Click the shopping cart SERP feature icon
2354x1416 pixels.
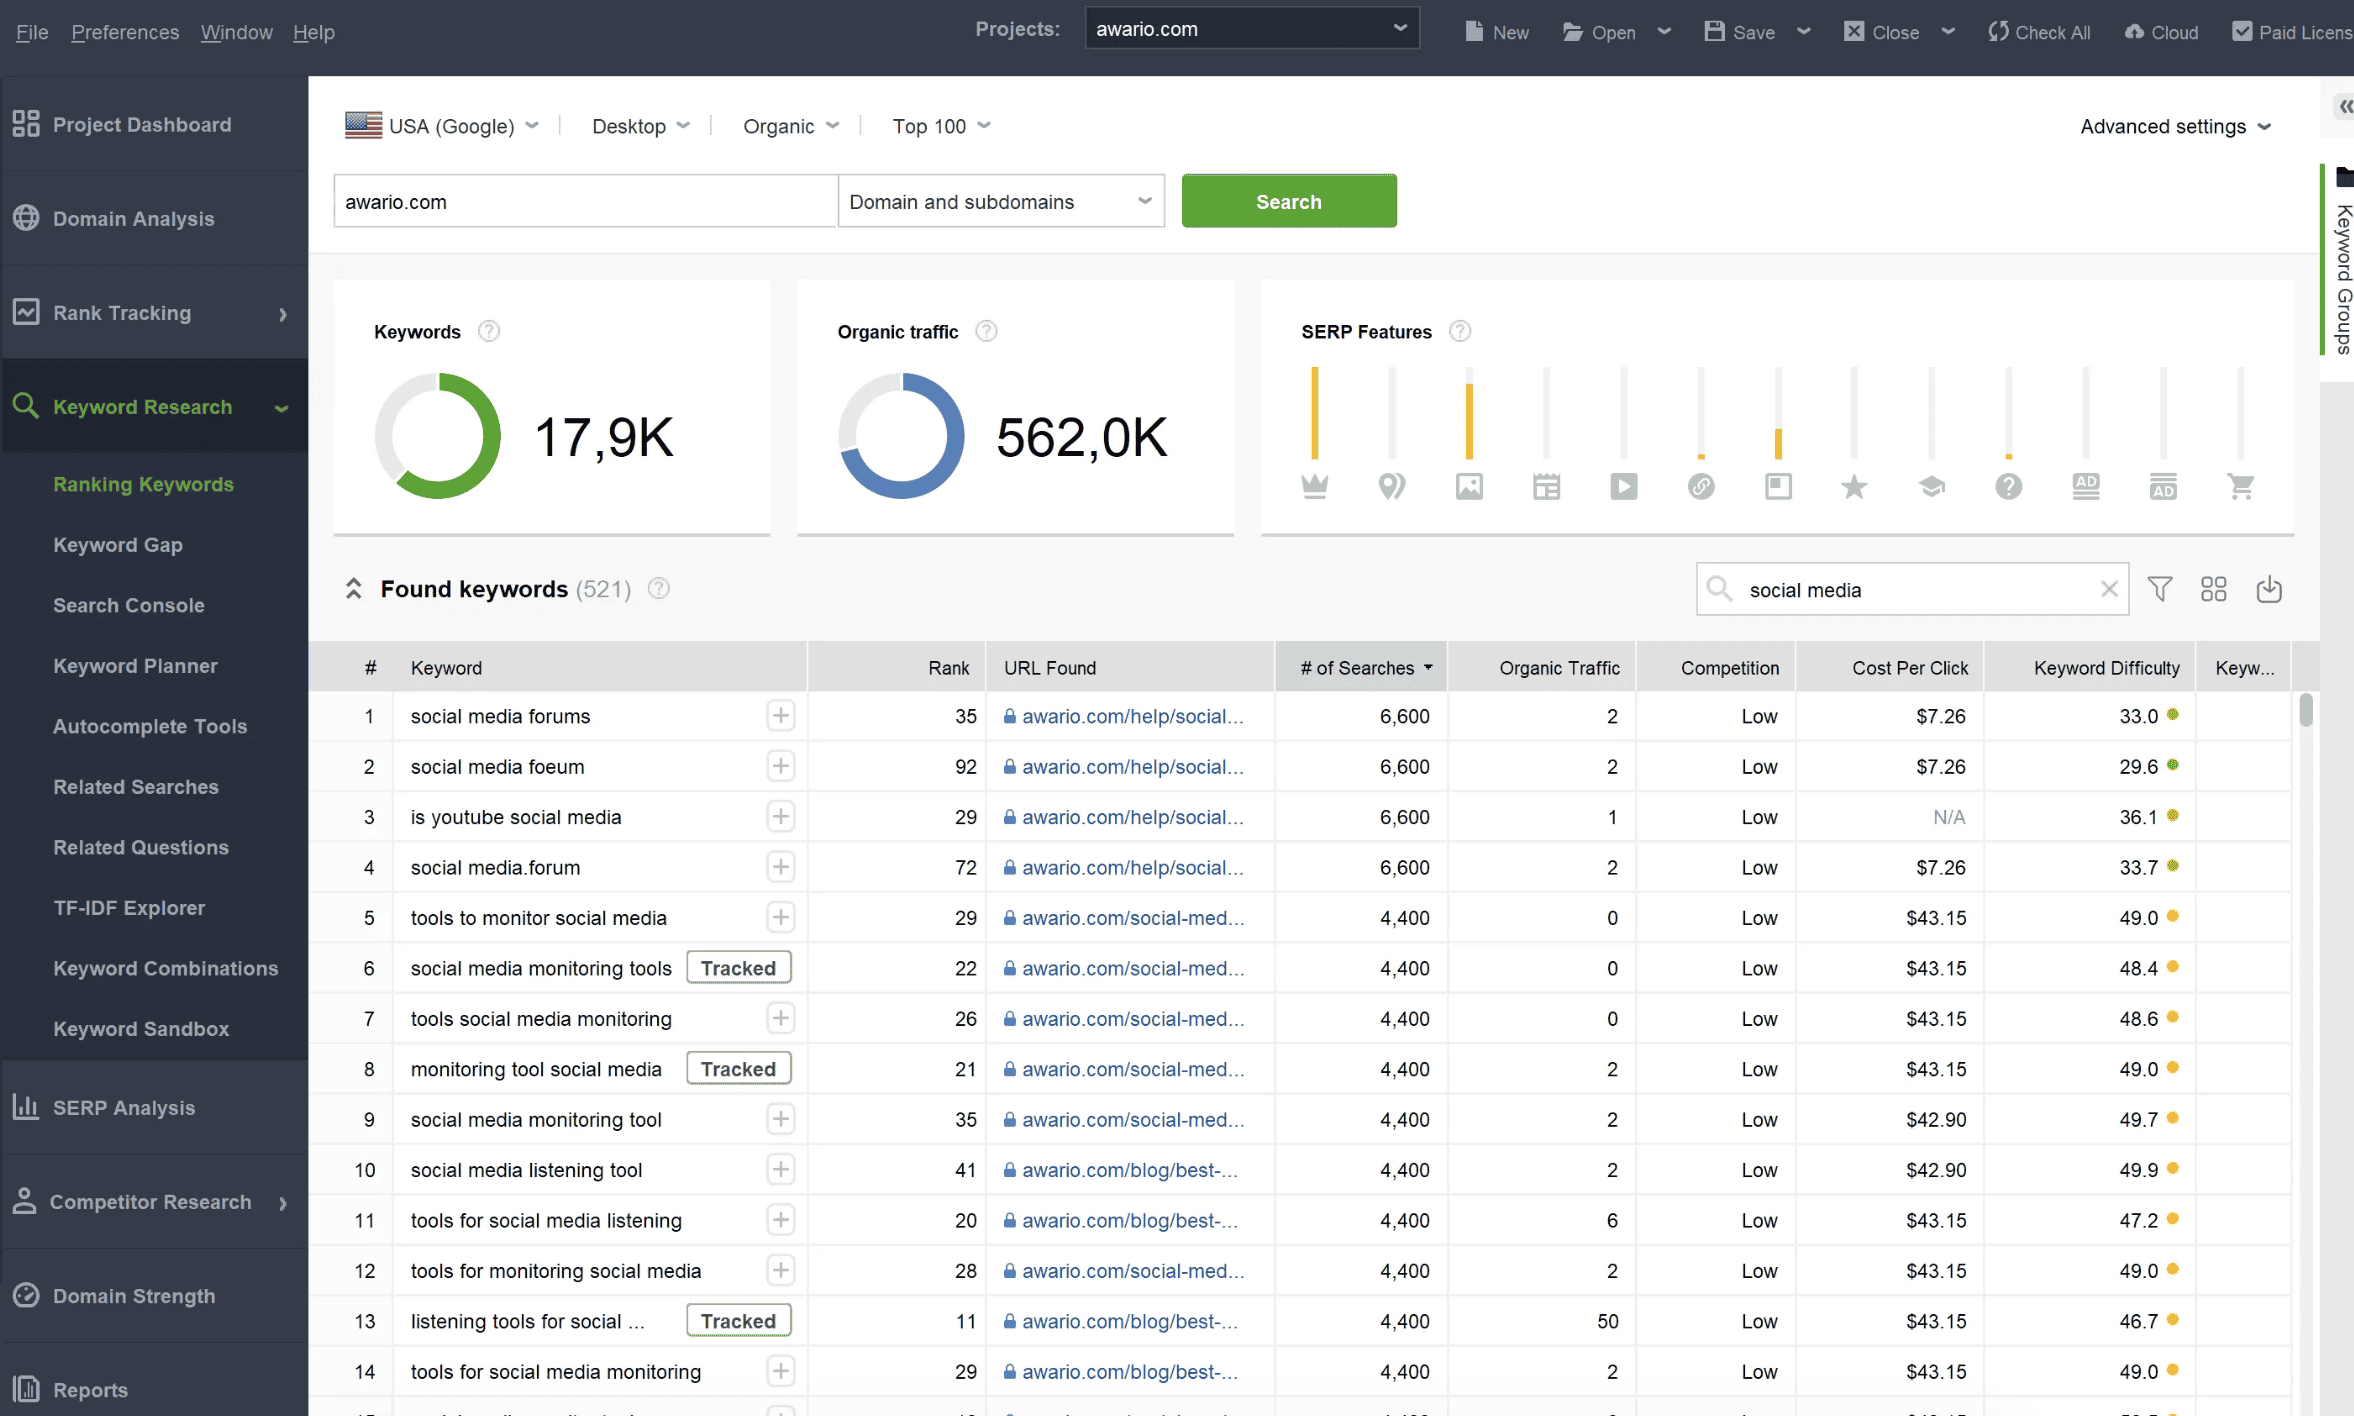tap(2241, 487)
